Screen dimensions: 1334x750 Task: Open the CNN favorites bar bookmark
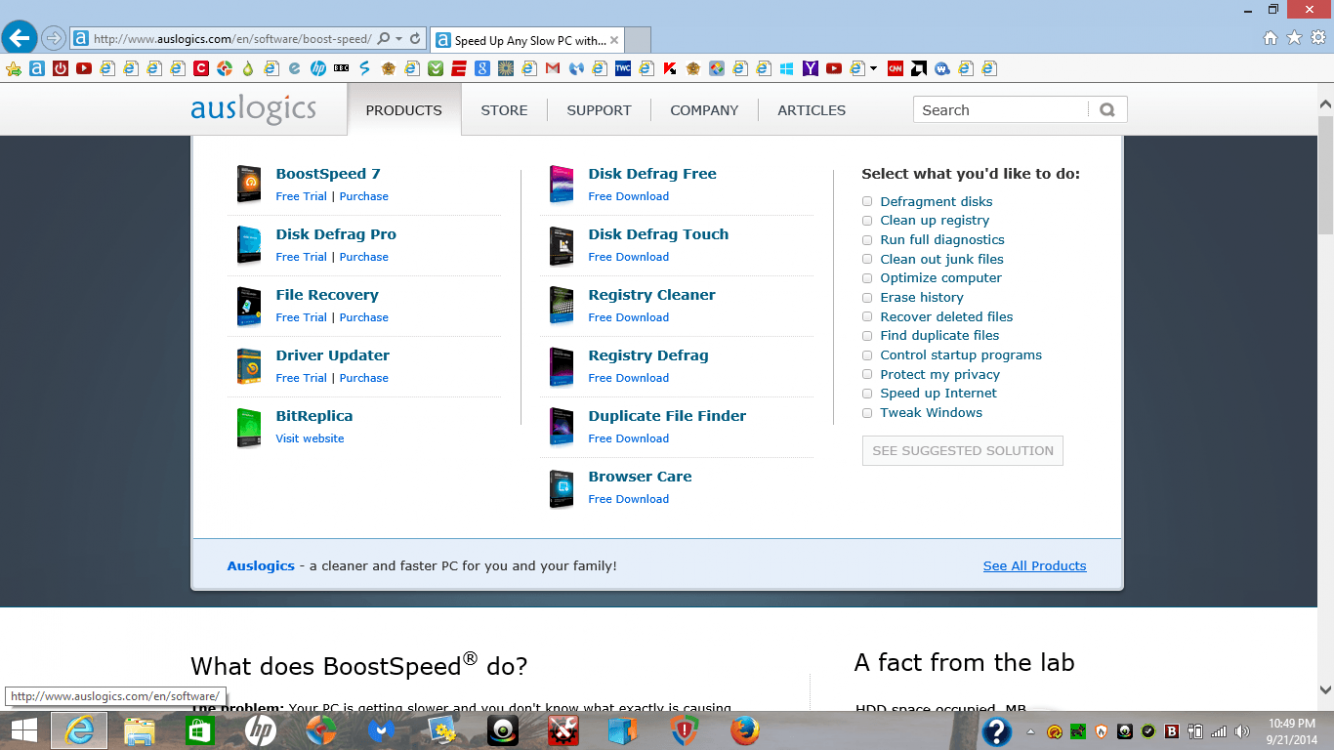895,69
